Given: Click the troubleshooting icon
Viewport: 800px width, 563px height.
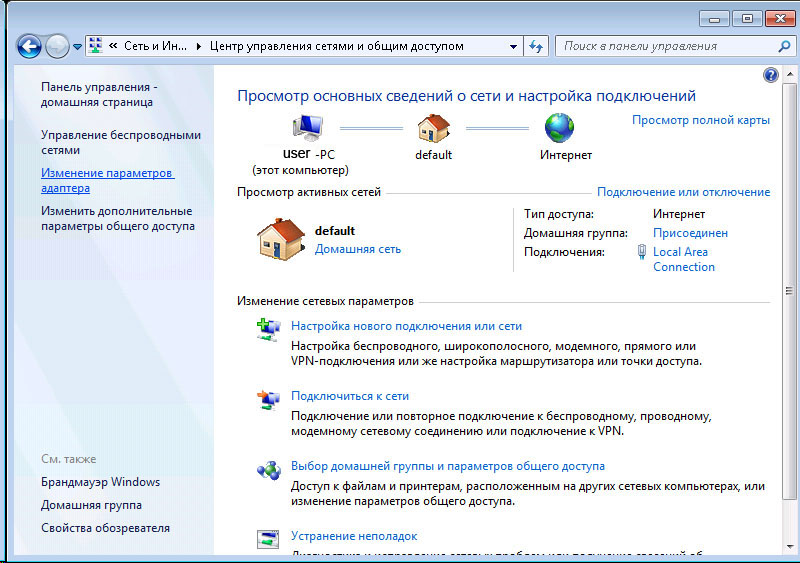Looking at the screenshot, I should (x=268, y=539).
